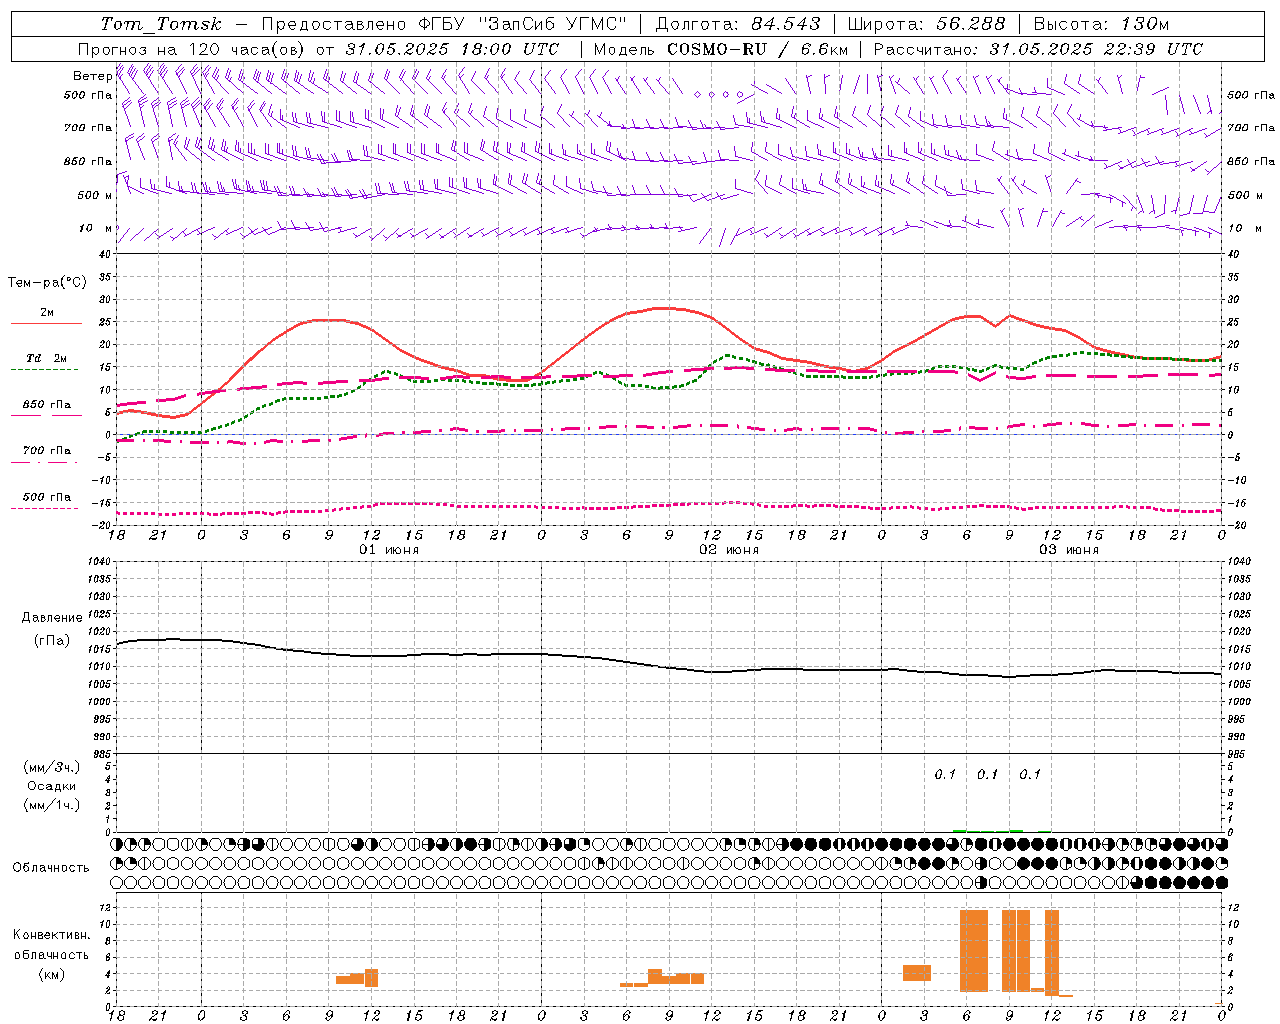The height and width of the screenshot is (1024, 1280).
Task: Select 'Прогноз на 120 часа(ов)' forecast length text
Action: click(192, 49)
